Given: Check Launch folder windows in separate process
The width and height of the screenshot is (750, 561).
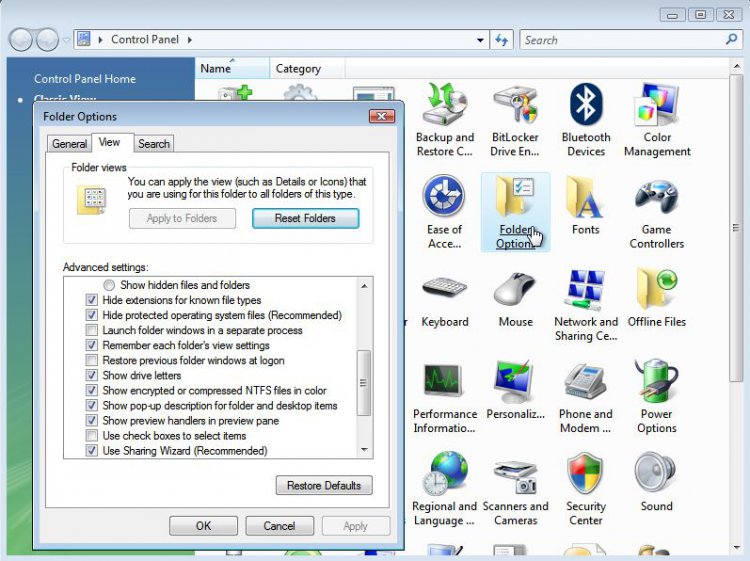Looking at the screenshot, I should [x=91, y=330].
